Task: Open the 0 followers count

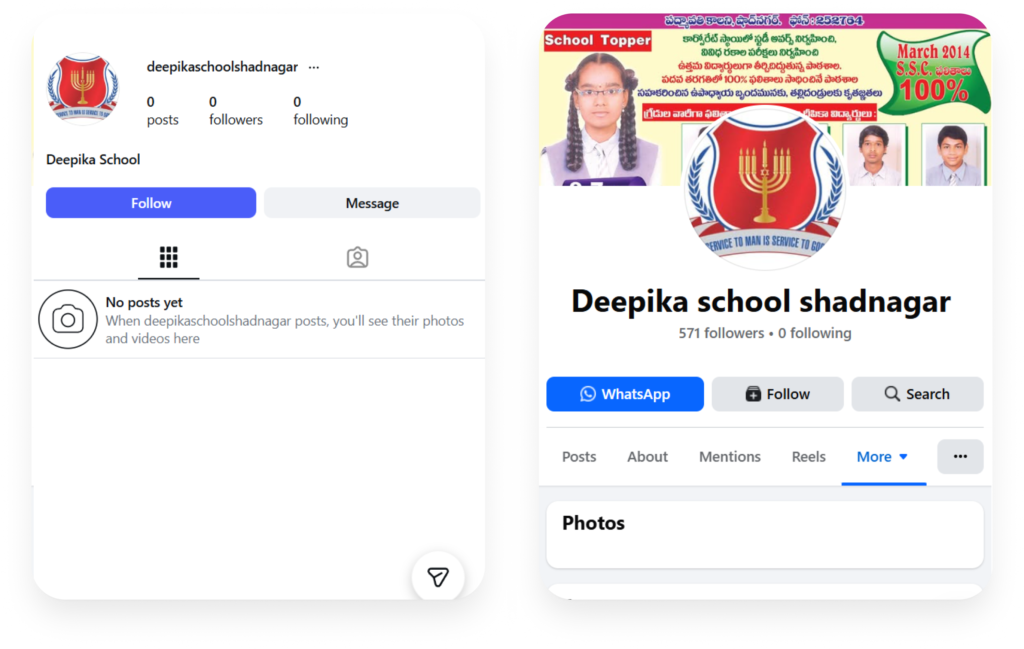Action: [236, 110]
